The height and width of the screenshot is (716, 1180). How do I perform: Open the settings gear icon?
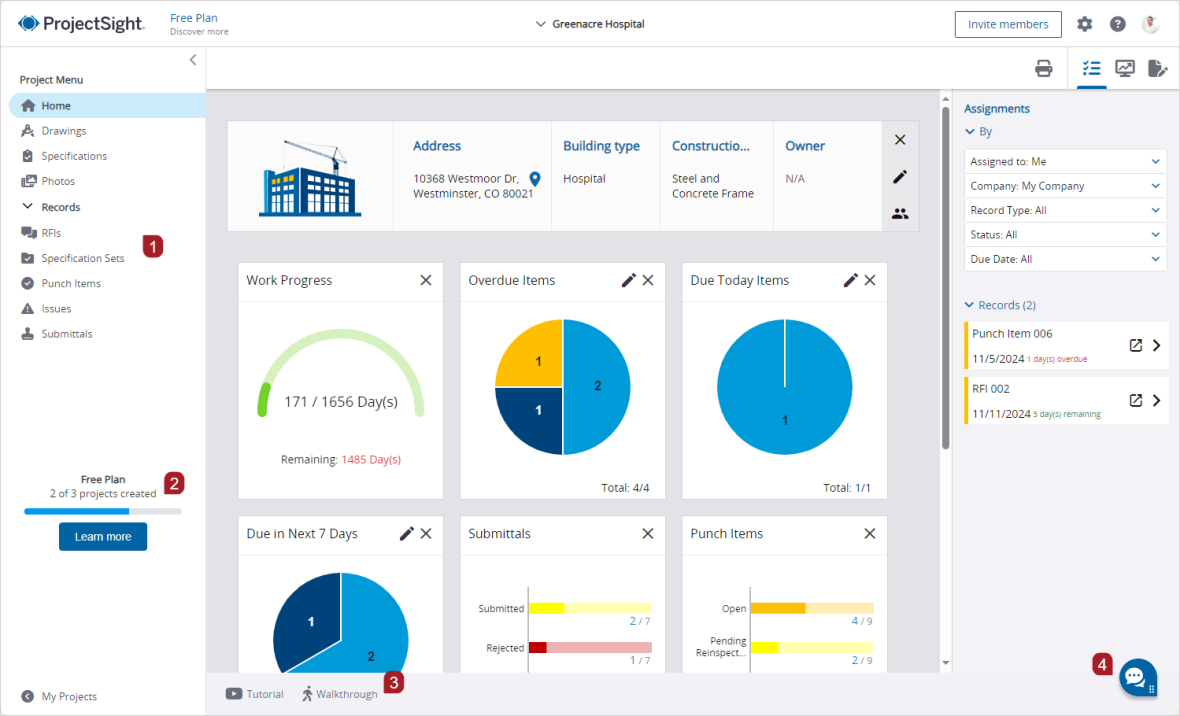coord(1084,24)
